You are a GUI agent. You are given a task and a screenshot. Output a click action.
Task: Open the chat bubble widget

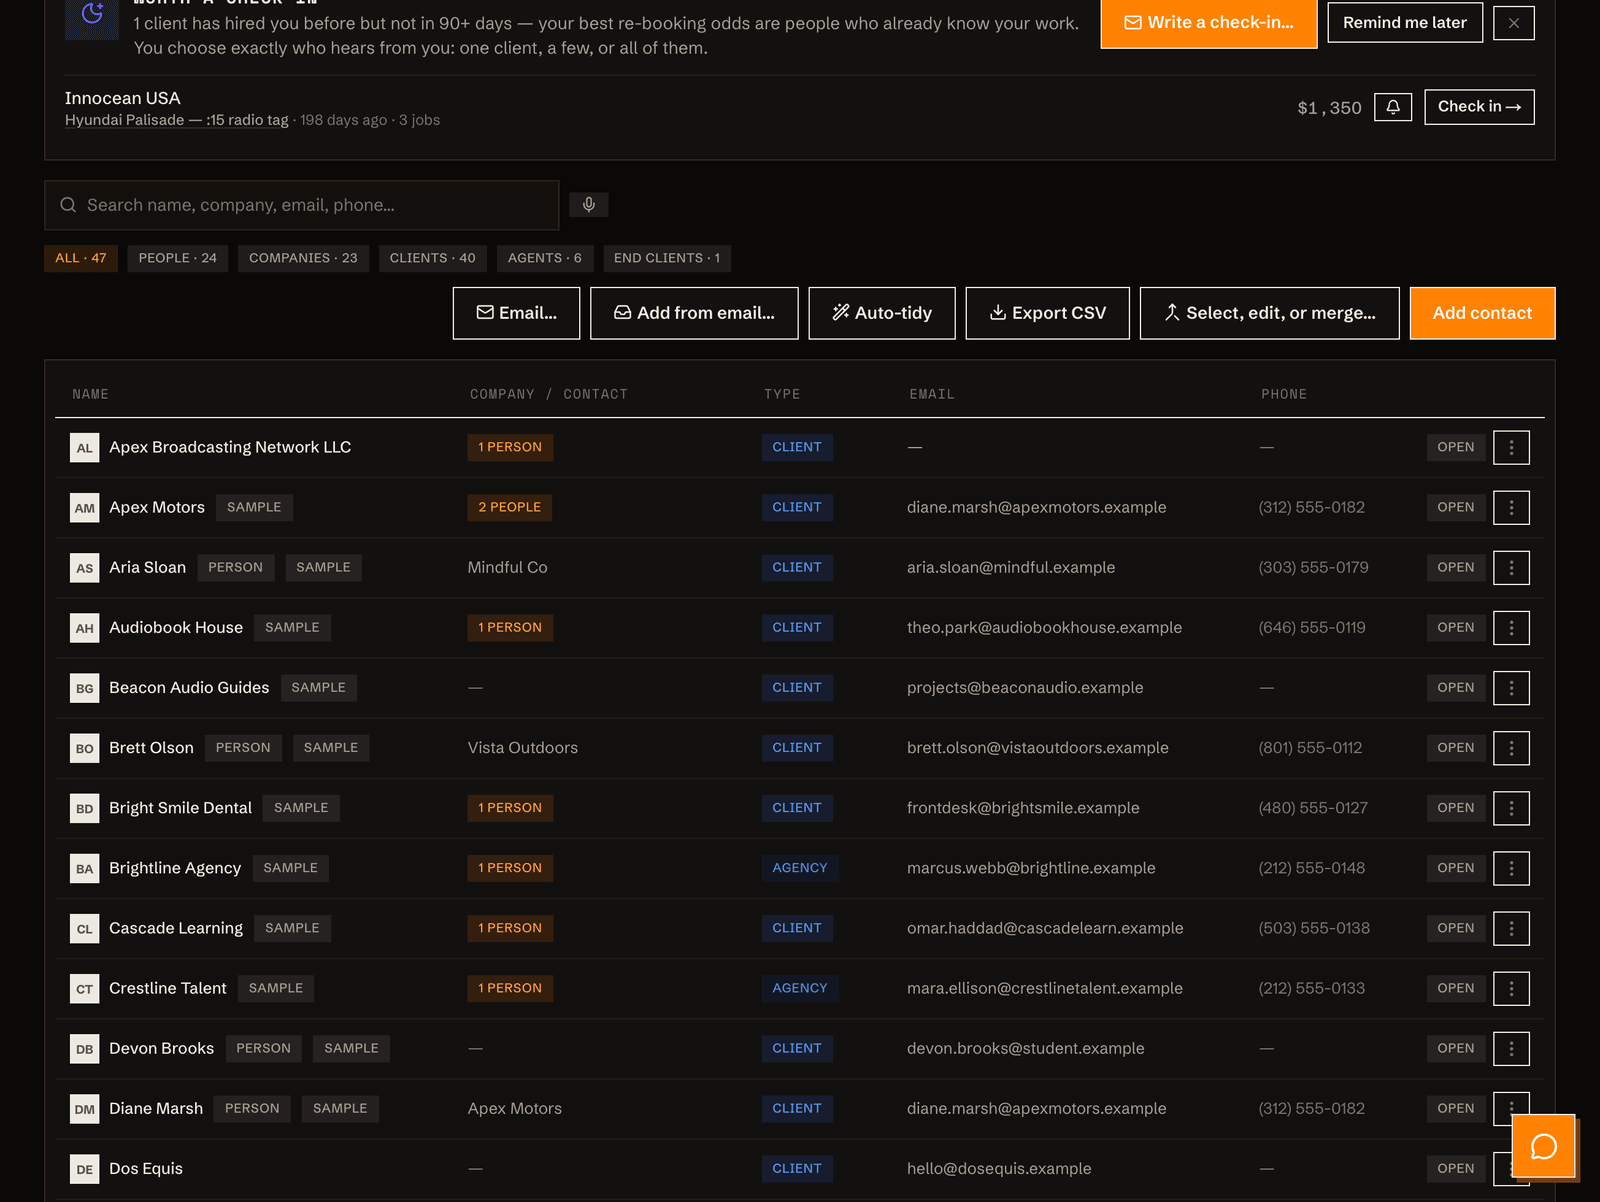coord(1544,1146)
